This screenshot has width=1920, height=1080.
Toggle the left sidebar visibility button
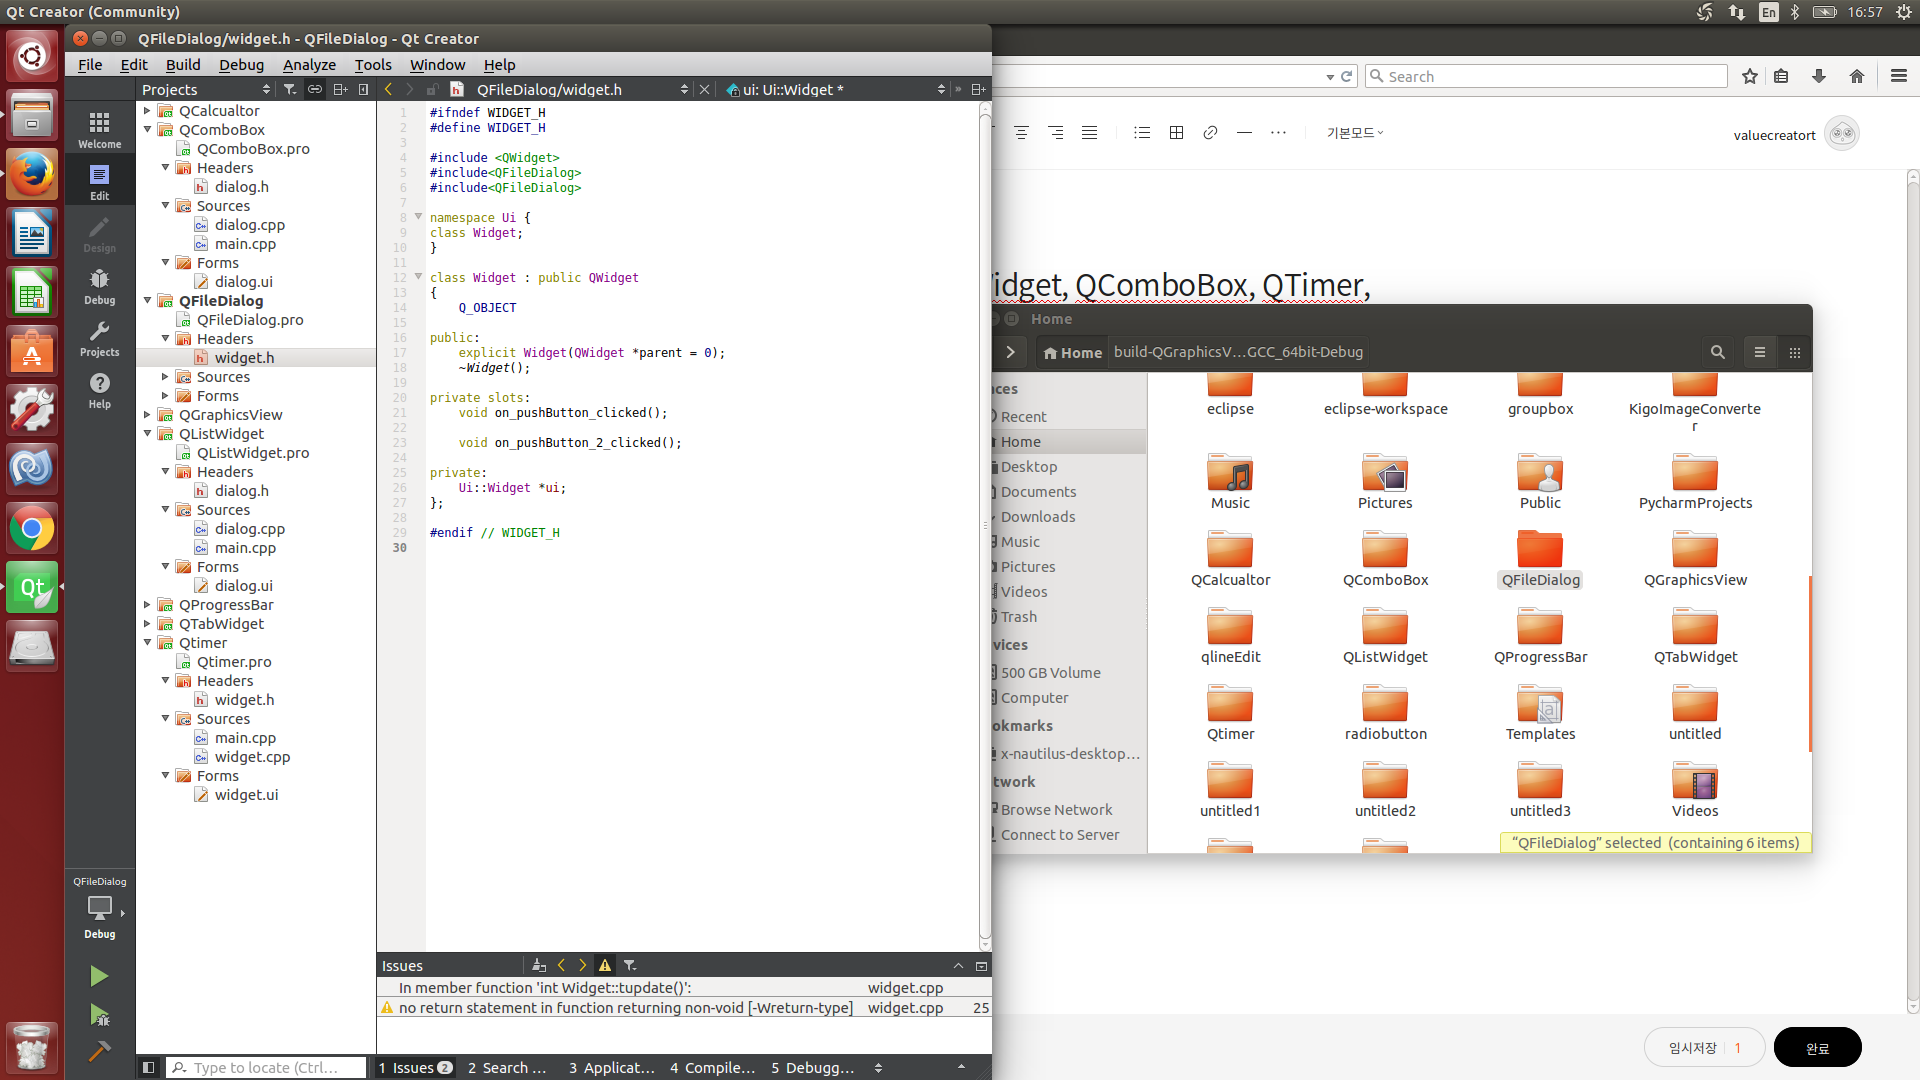(148, 1067)
